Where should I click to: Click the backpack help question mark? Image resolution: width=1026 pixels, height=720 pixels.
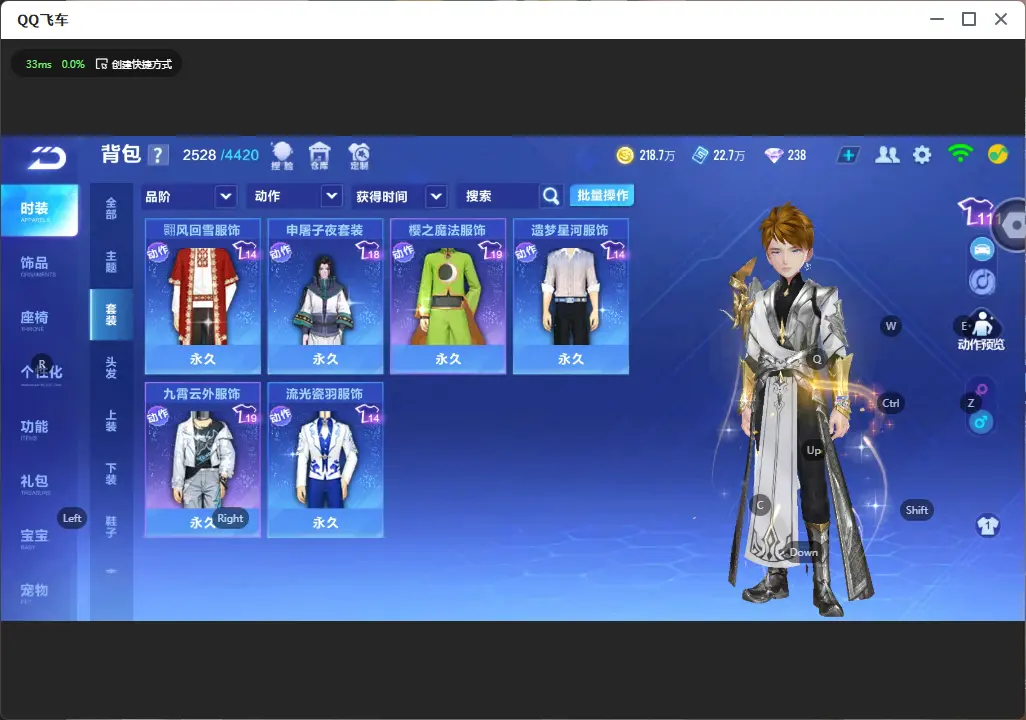[158, 155]
